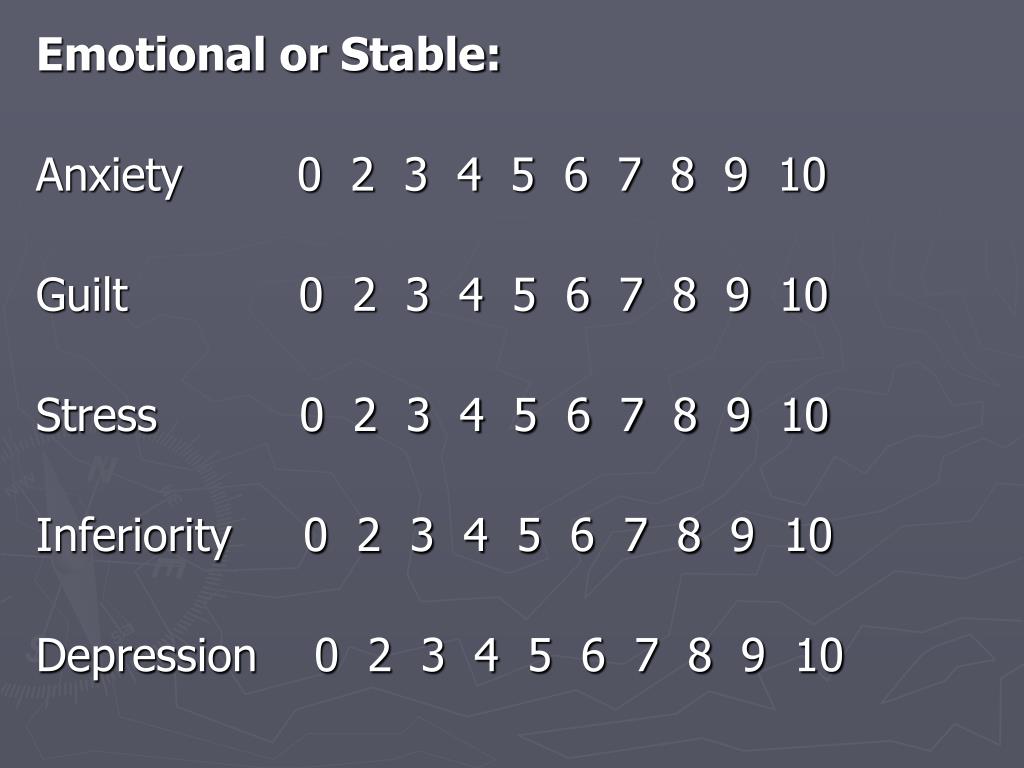Screen dimensions: 1024x768
Task: Choose 6 in the Stress row
Action: [578, 415]
